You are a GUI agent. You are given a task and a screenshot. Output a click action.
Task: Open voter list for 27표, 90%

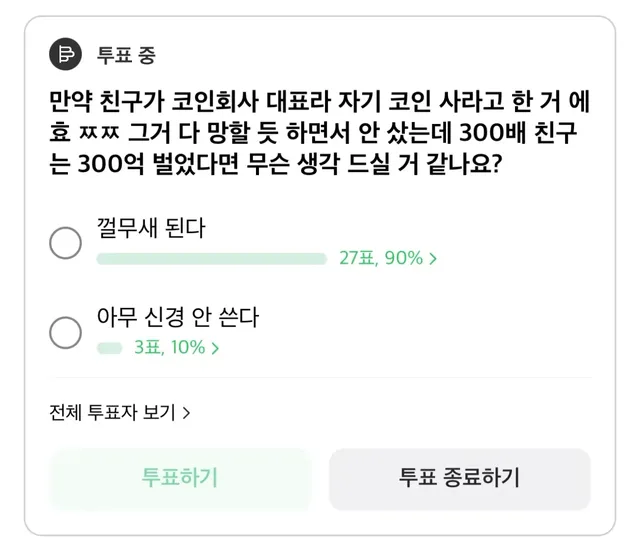(382, 259)
